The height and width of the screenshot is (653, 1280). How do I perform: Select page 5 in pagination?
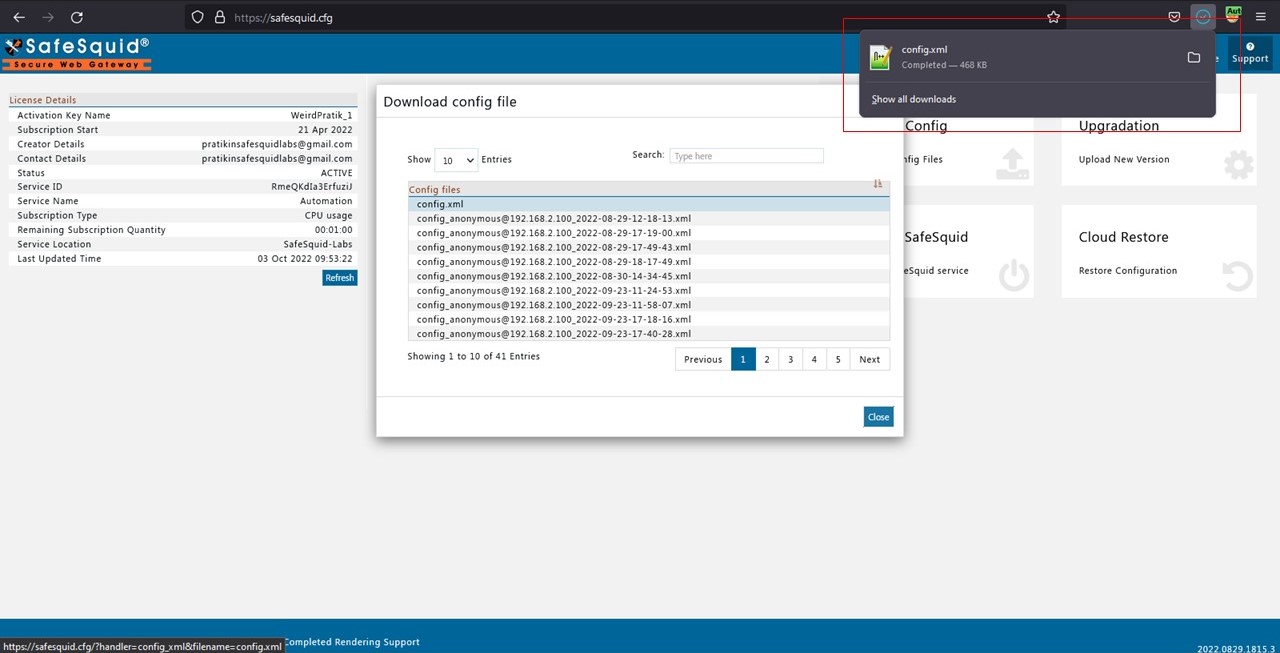pos(838,359)
